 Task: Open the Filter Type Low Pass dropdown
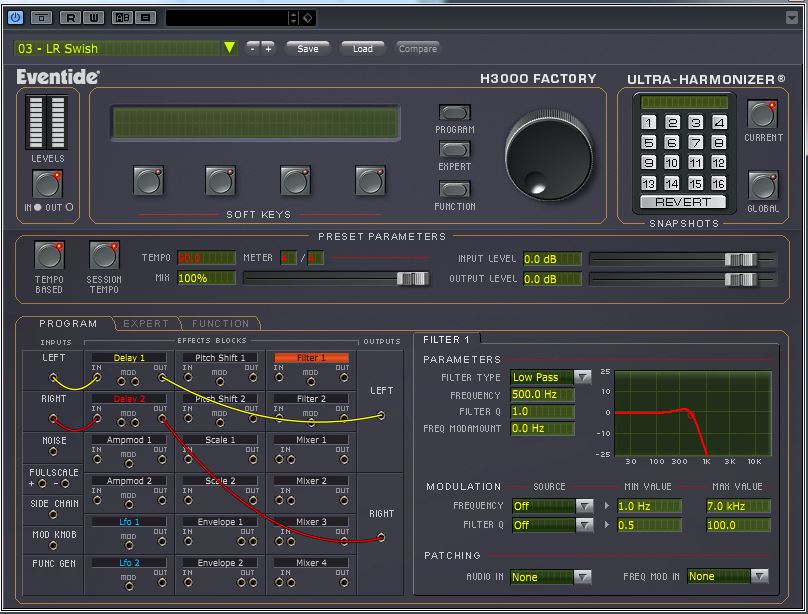(x=581, y=377)
